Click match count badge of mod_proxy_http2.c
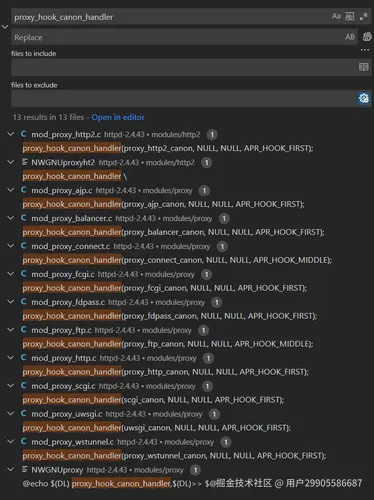 (x=212, y=135)
